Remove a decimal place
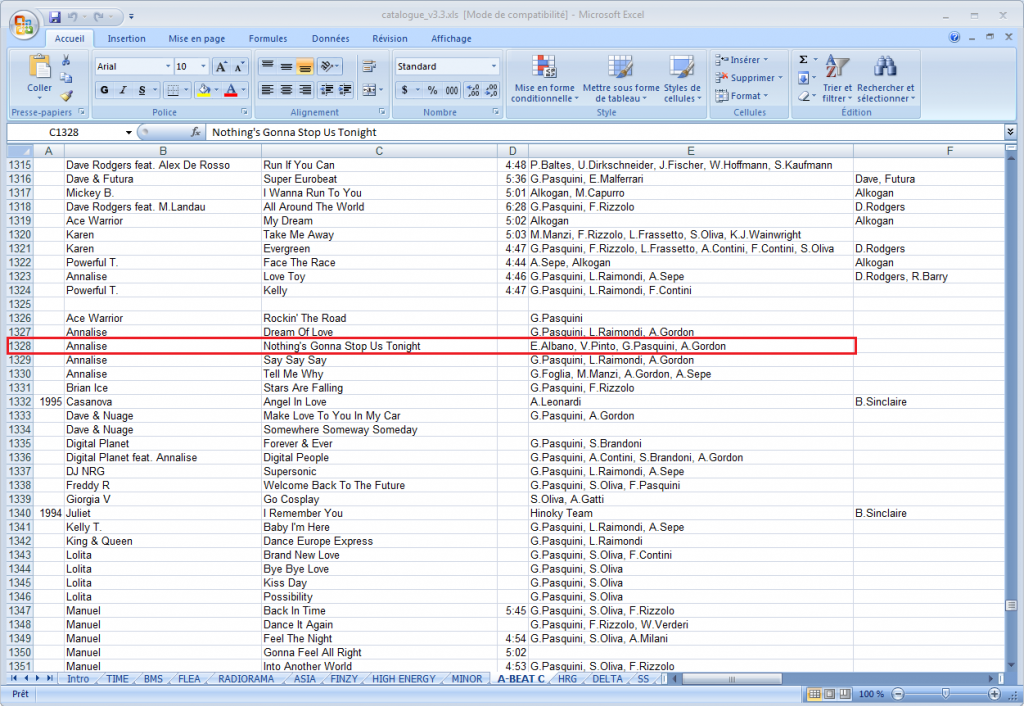Viewport: 1024px width, 706px height. (x=492, y=90)
